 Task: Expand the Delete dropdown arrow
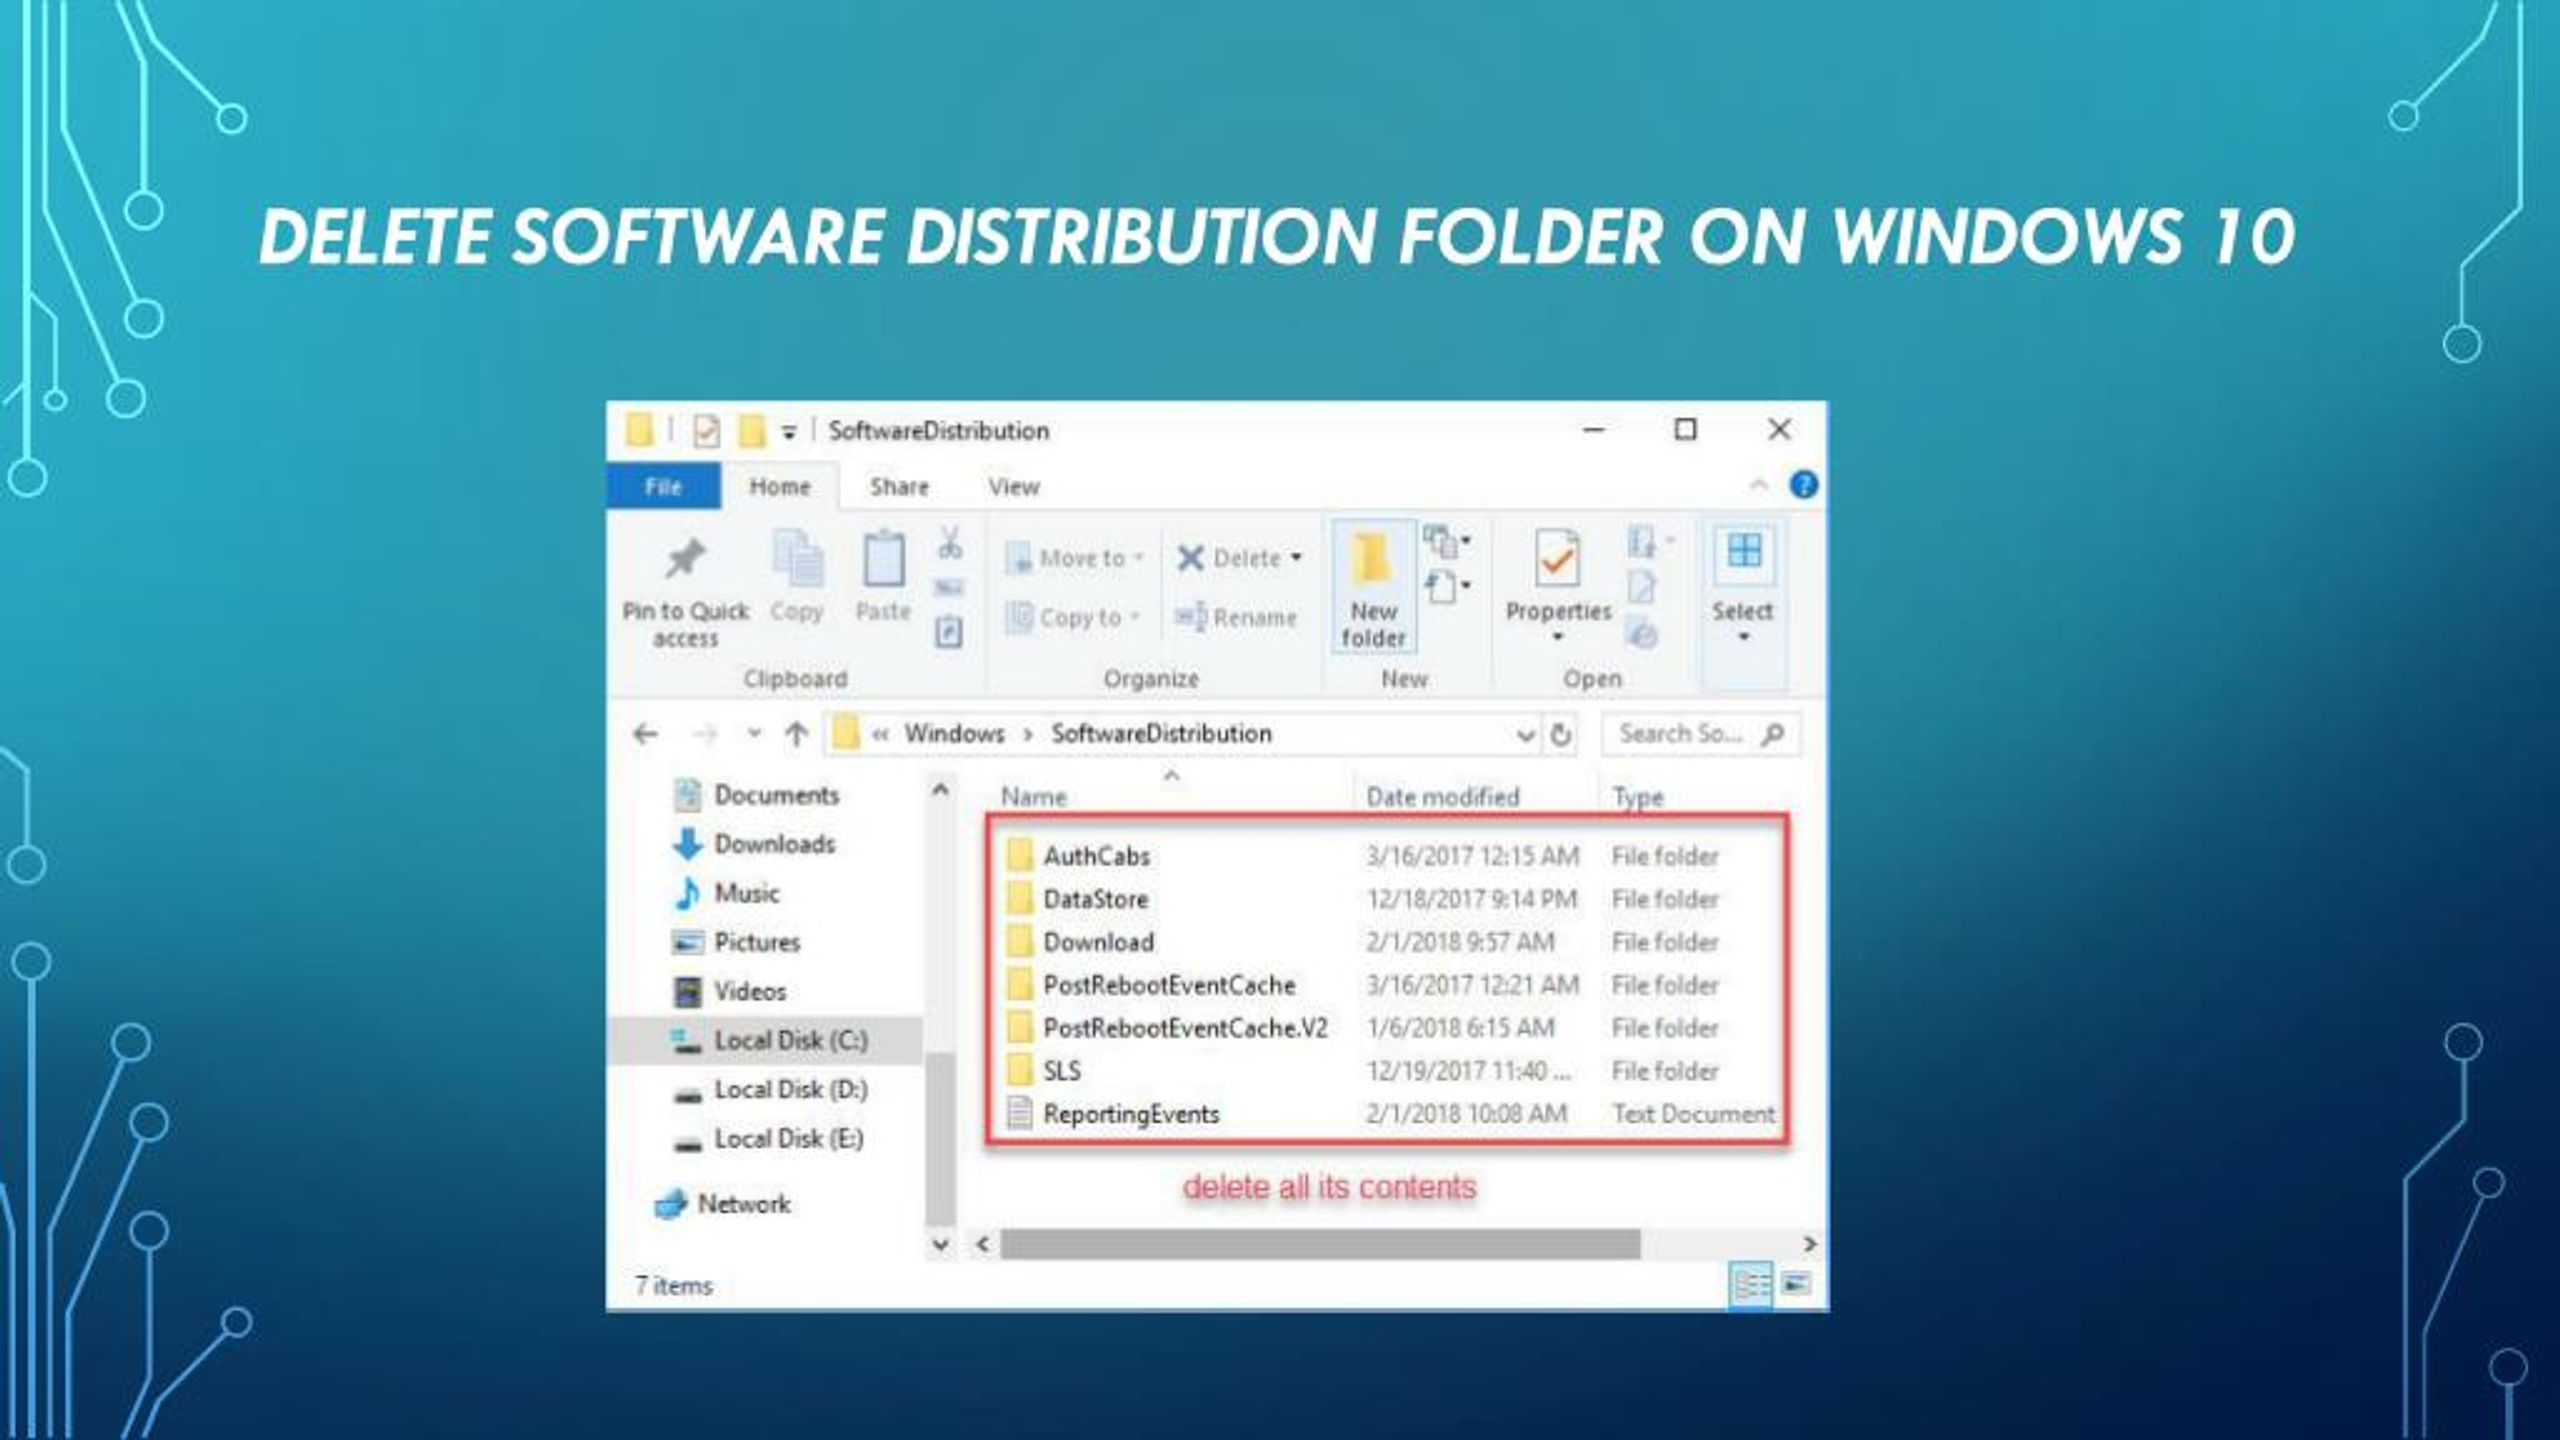click(x=1296, y=557)
